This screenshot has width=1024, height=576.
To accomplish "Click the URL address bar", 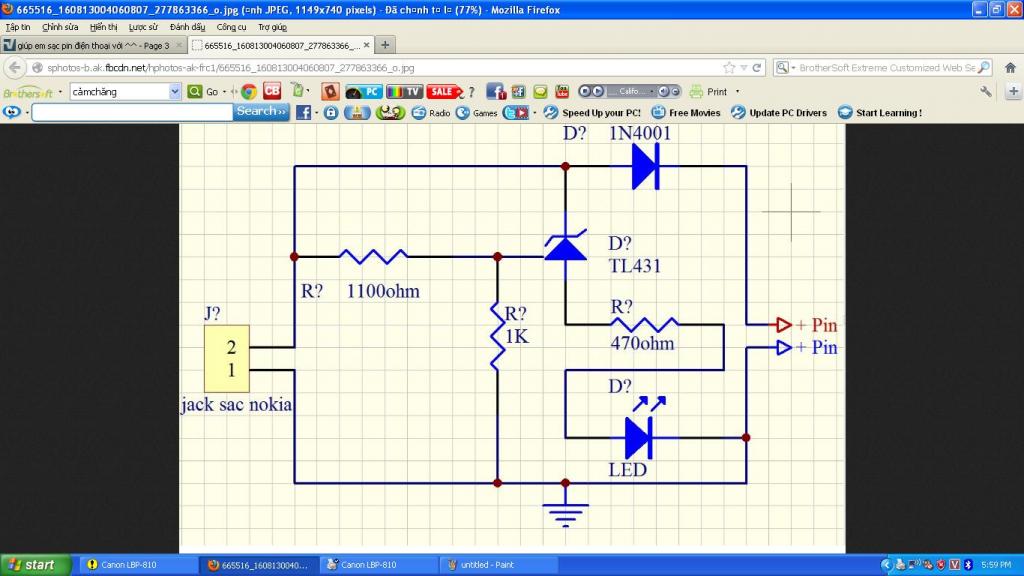I will coord(383,68).
